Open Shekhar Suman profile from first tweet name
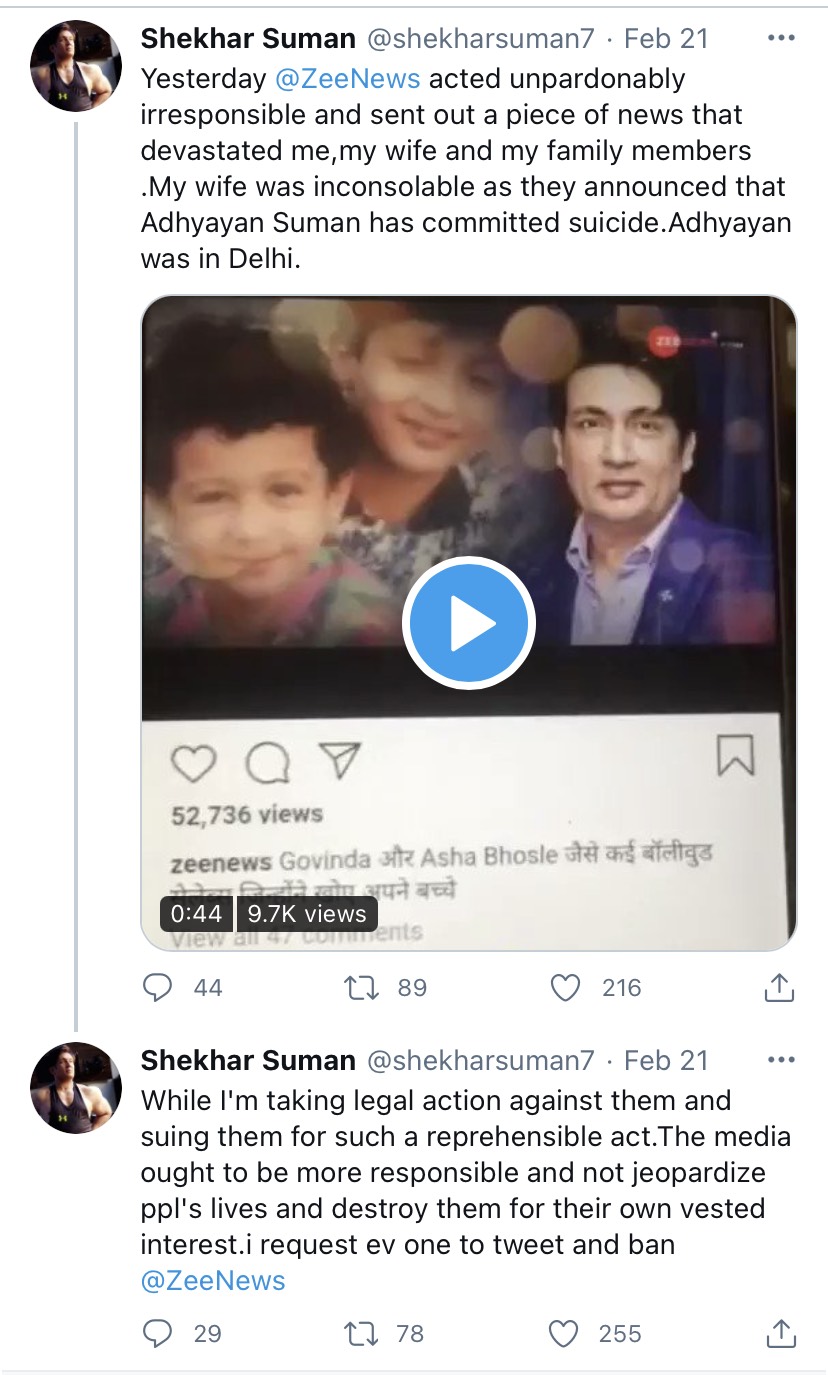 point(248,38)
